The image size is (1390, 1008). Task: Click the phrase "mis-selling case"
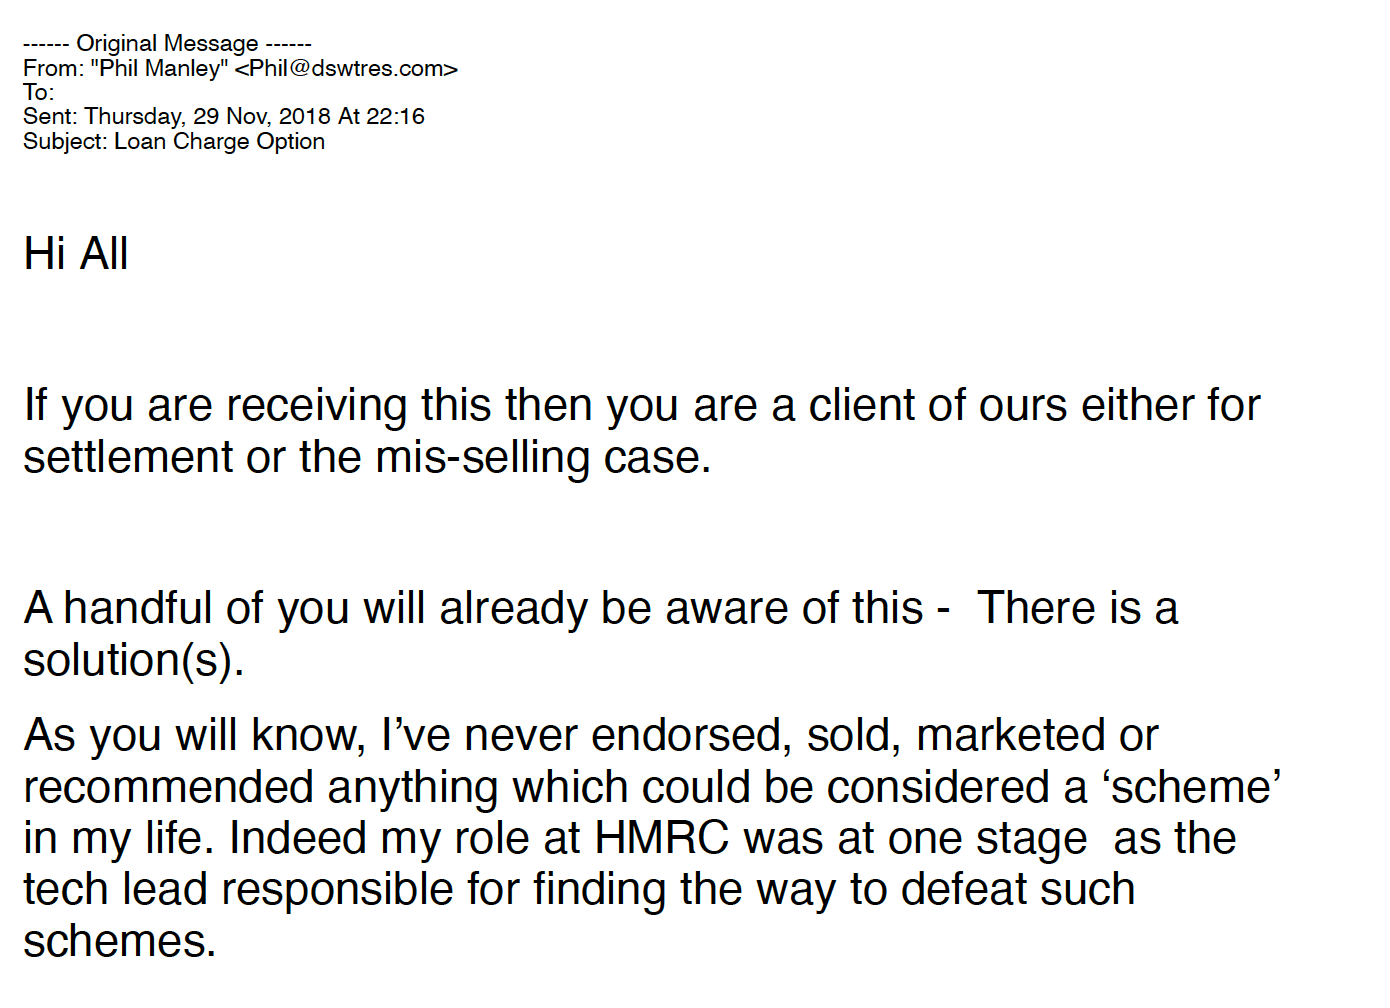pyautogui.click(x=543, y=458)
